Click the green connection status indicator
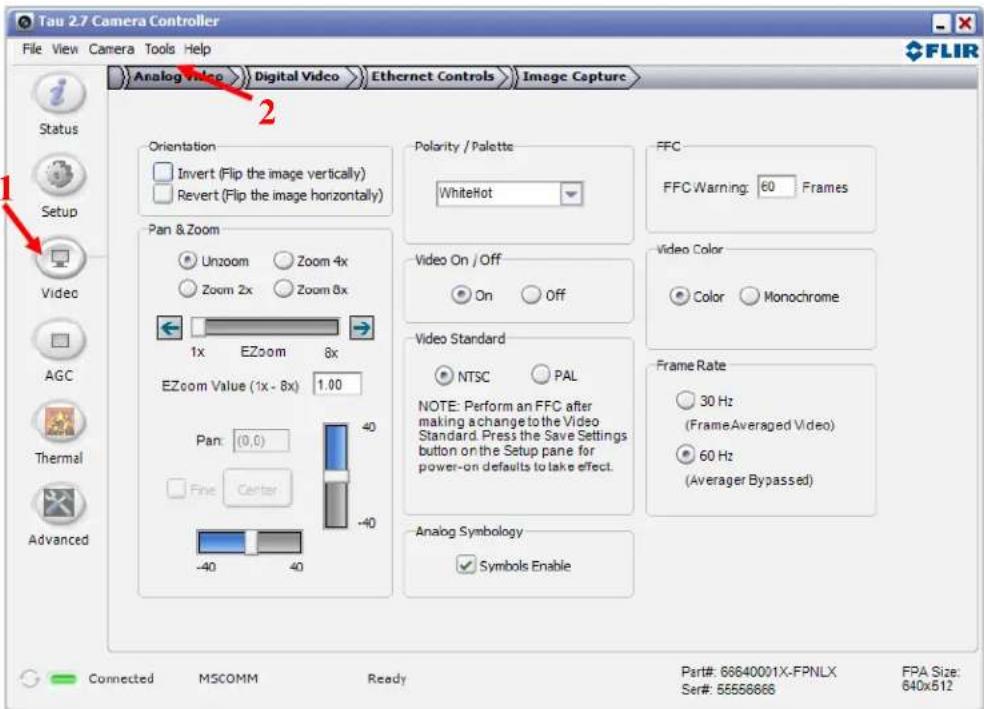This screenshot has height=709, width=984. point(63,678)
